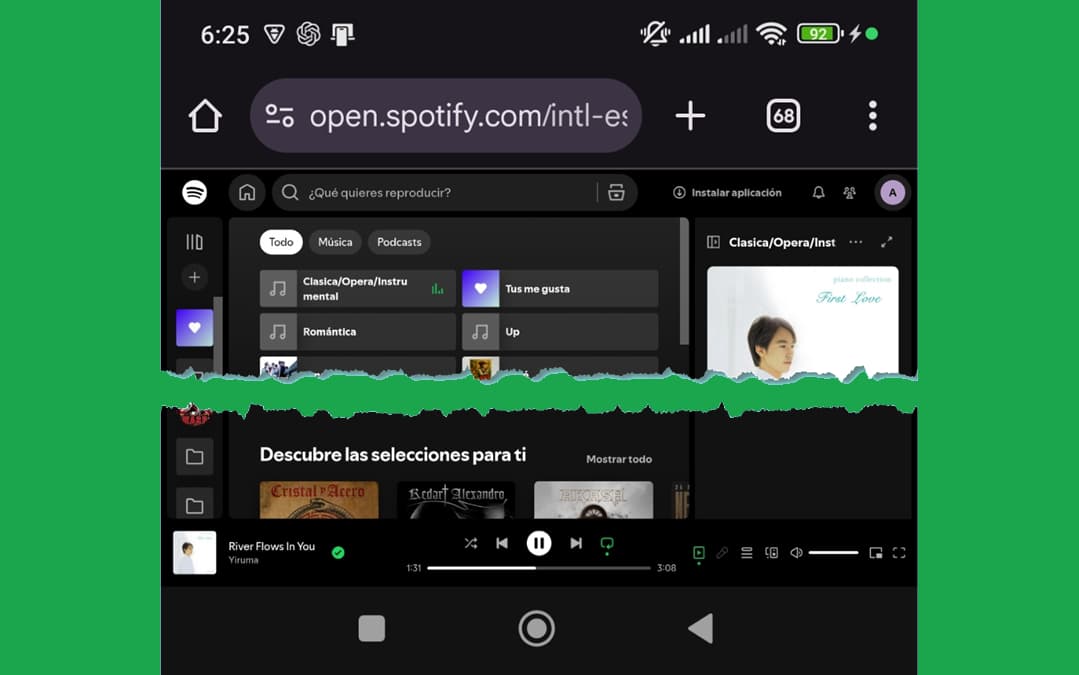Click the Mostrar todo link
1079x675 pixels.
(x=618, y=459)
